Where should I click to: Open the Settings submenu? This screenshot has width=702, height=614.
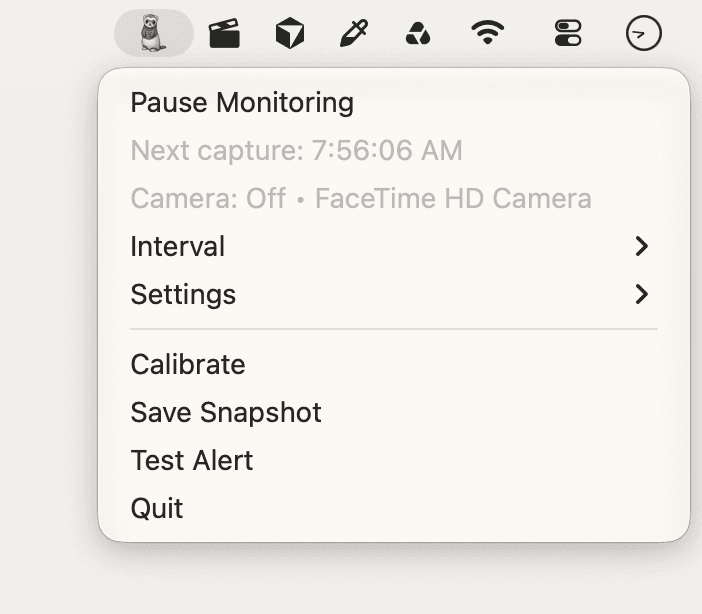click(x=394, y=294)
